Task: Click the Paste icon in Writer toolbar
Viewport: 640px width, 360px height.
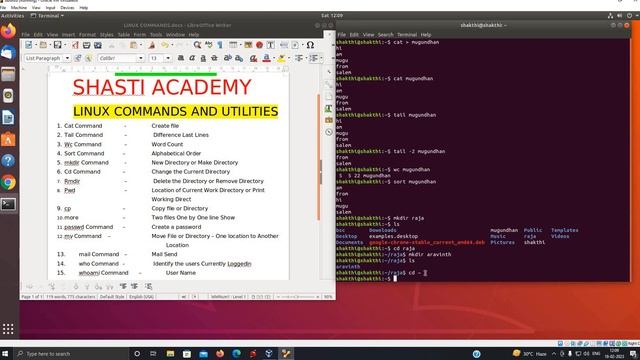Action: [x=133, y=45]
